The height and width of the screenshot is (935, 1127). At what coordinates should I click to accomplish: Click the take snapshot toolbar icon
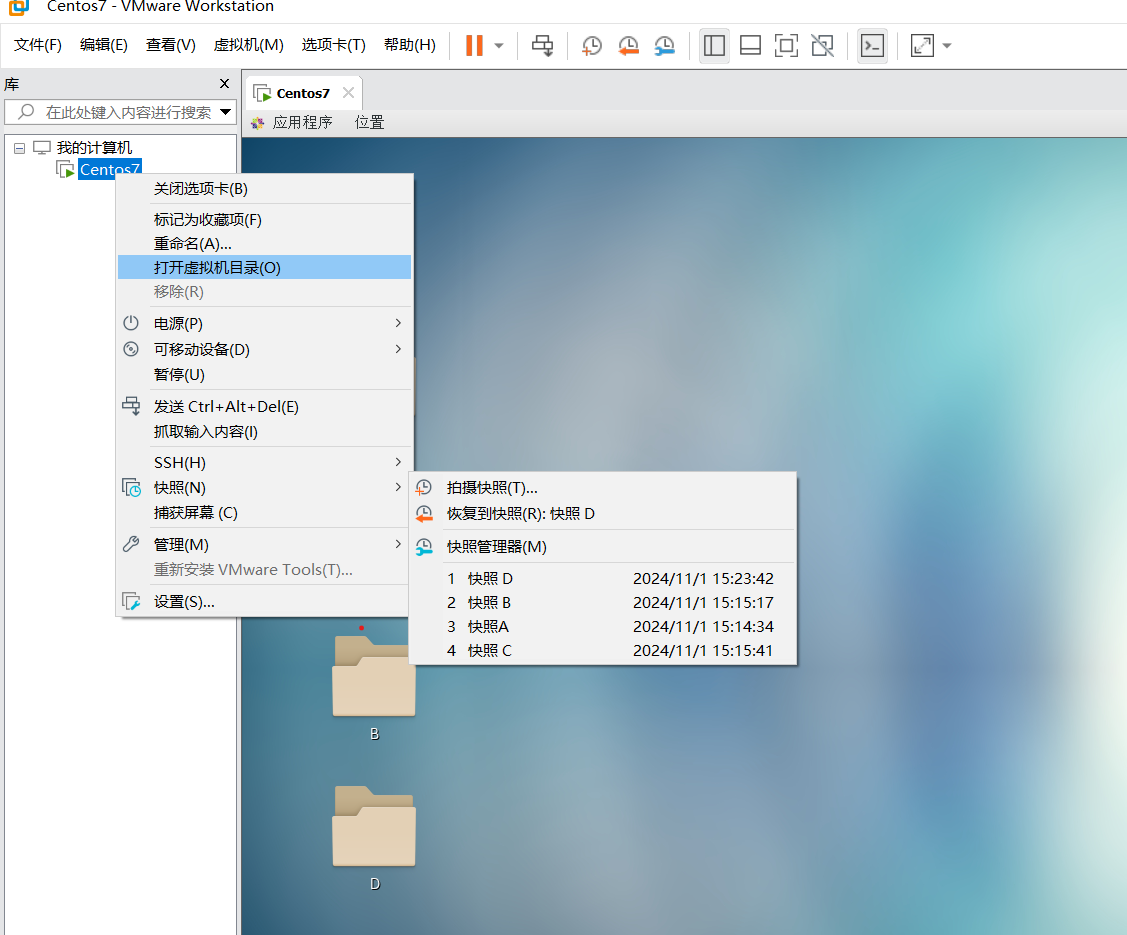click(x=592, y=46)
